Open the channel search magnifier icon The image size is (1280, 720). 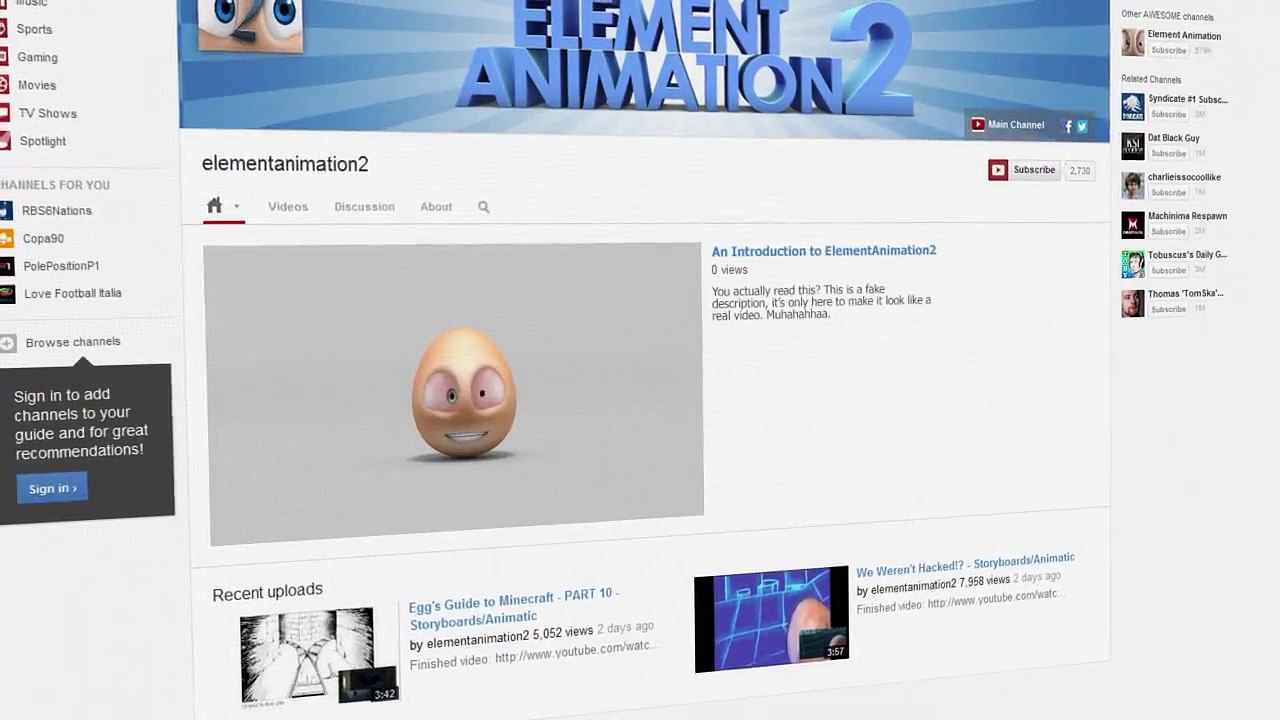[484, 207]
